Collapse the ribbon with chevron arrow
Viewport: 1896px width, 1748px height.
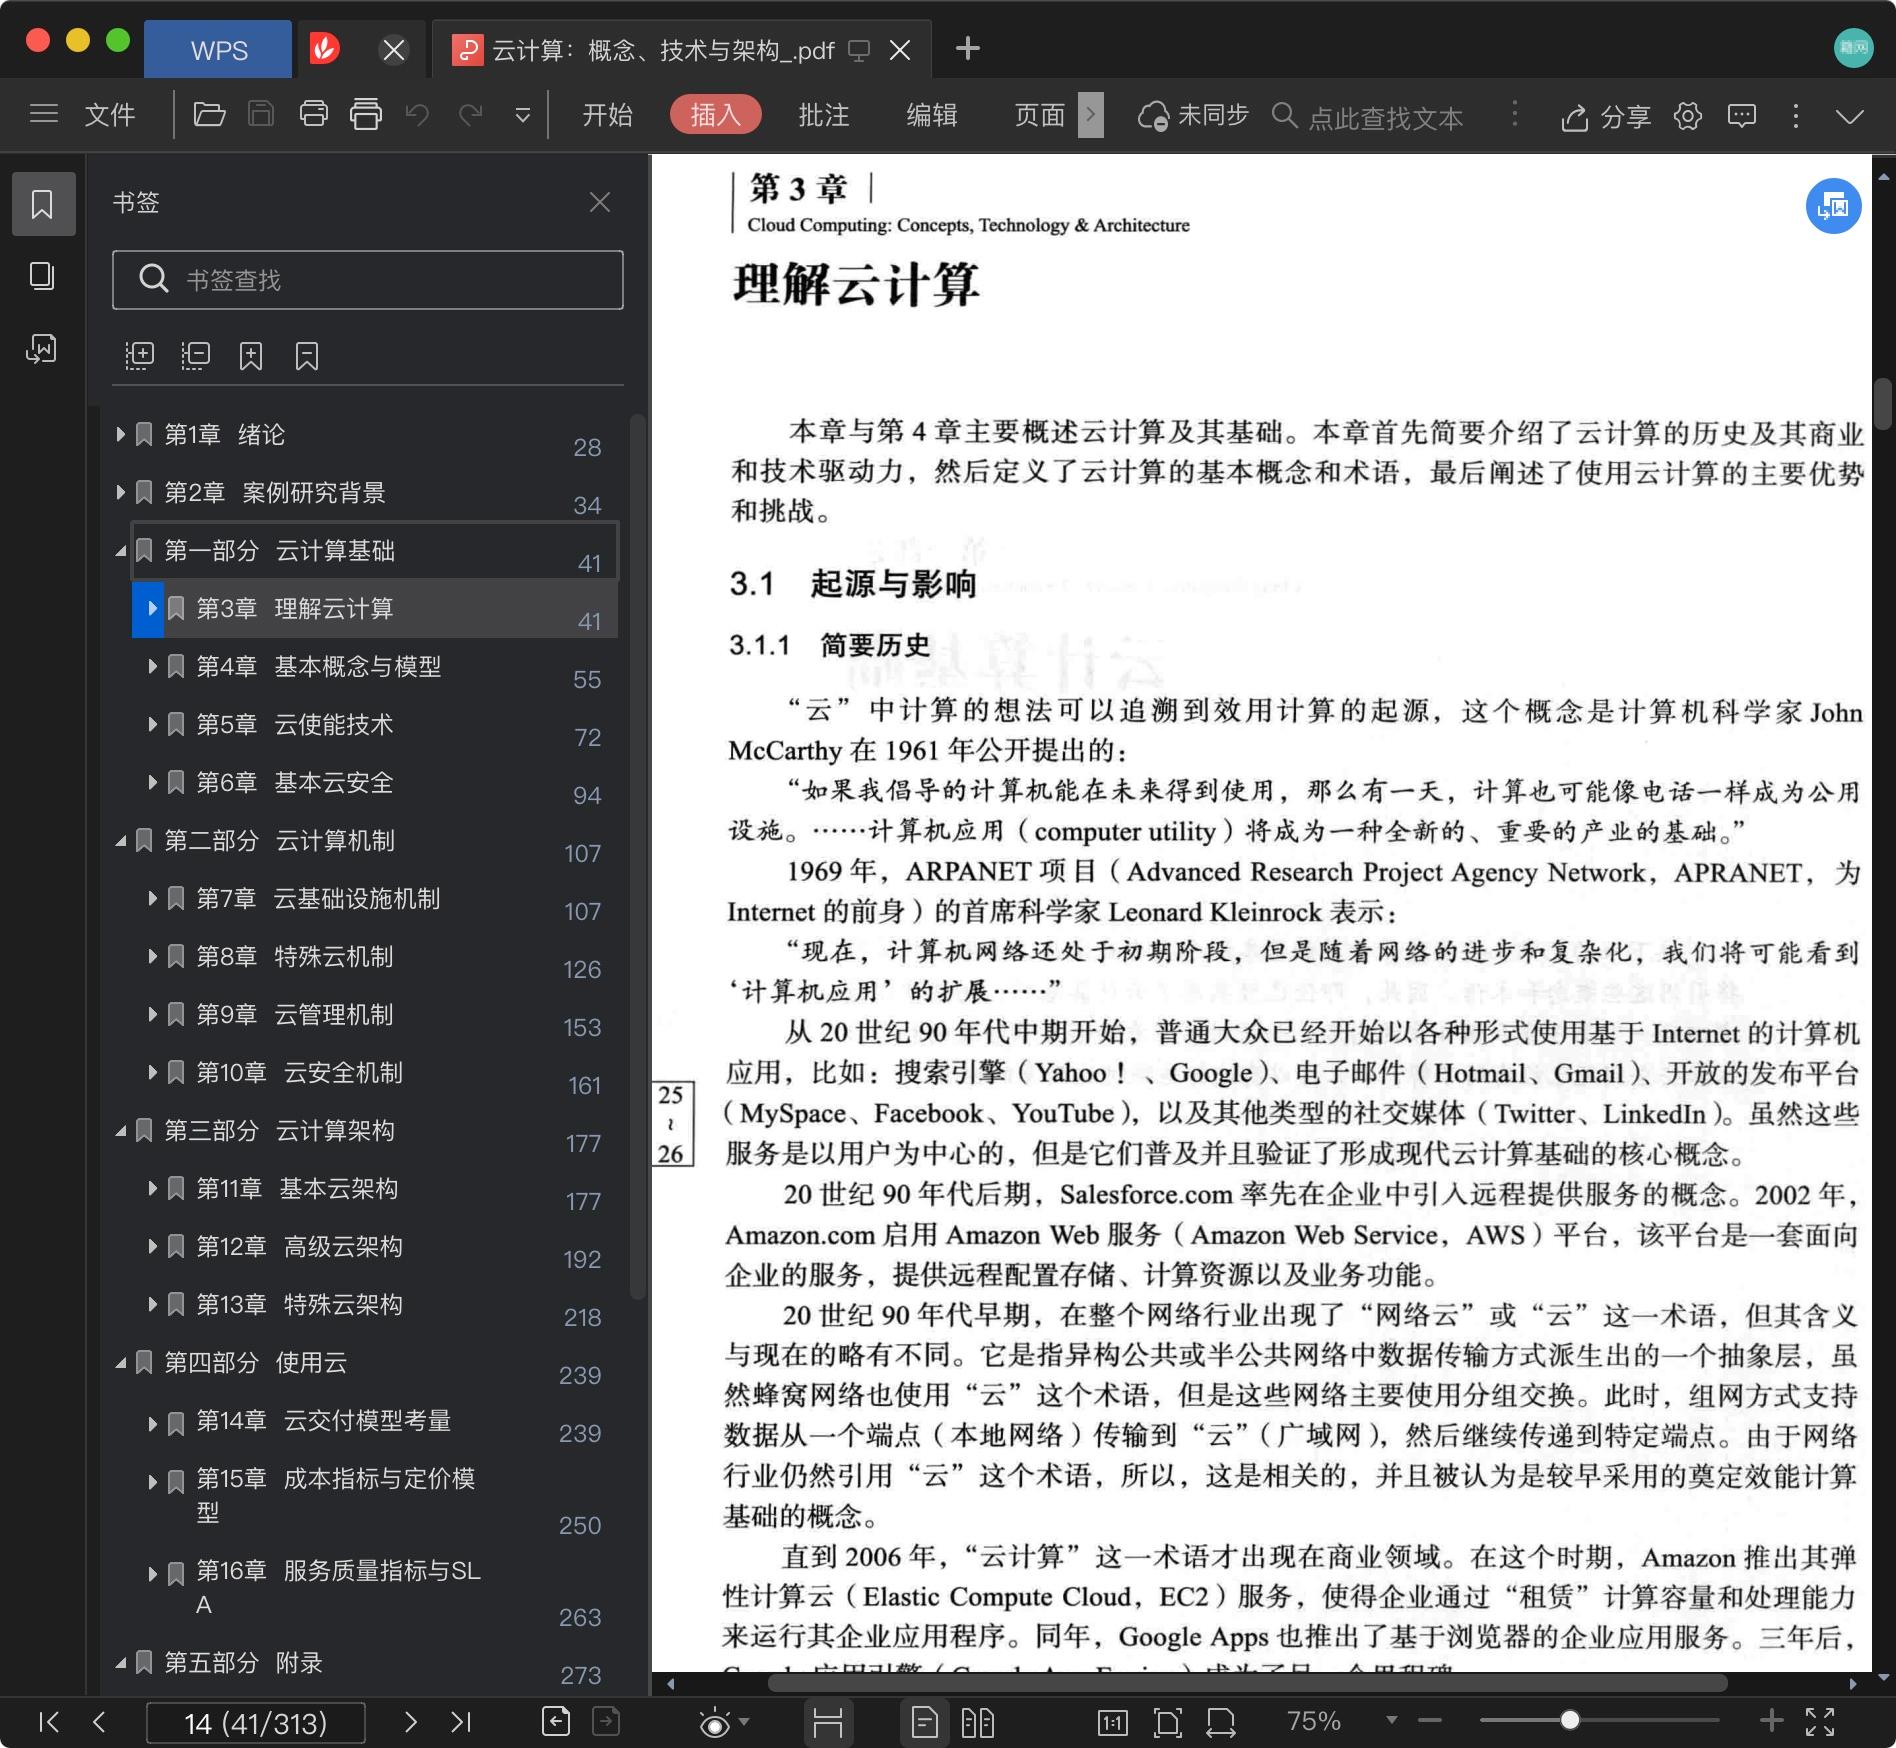coord(1850,116)
